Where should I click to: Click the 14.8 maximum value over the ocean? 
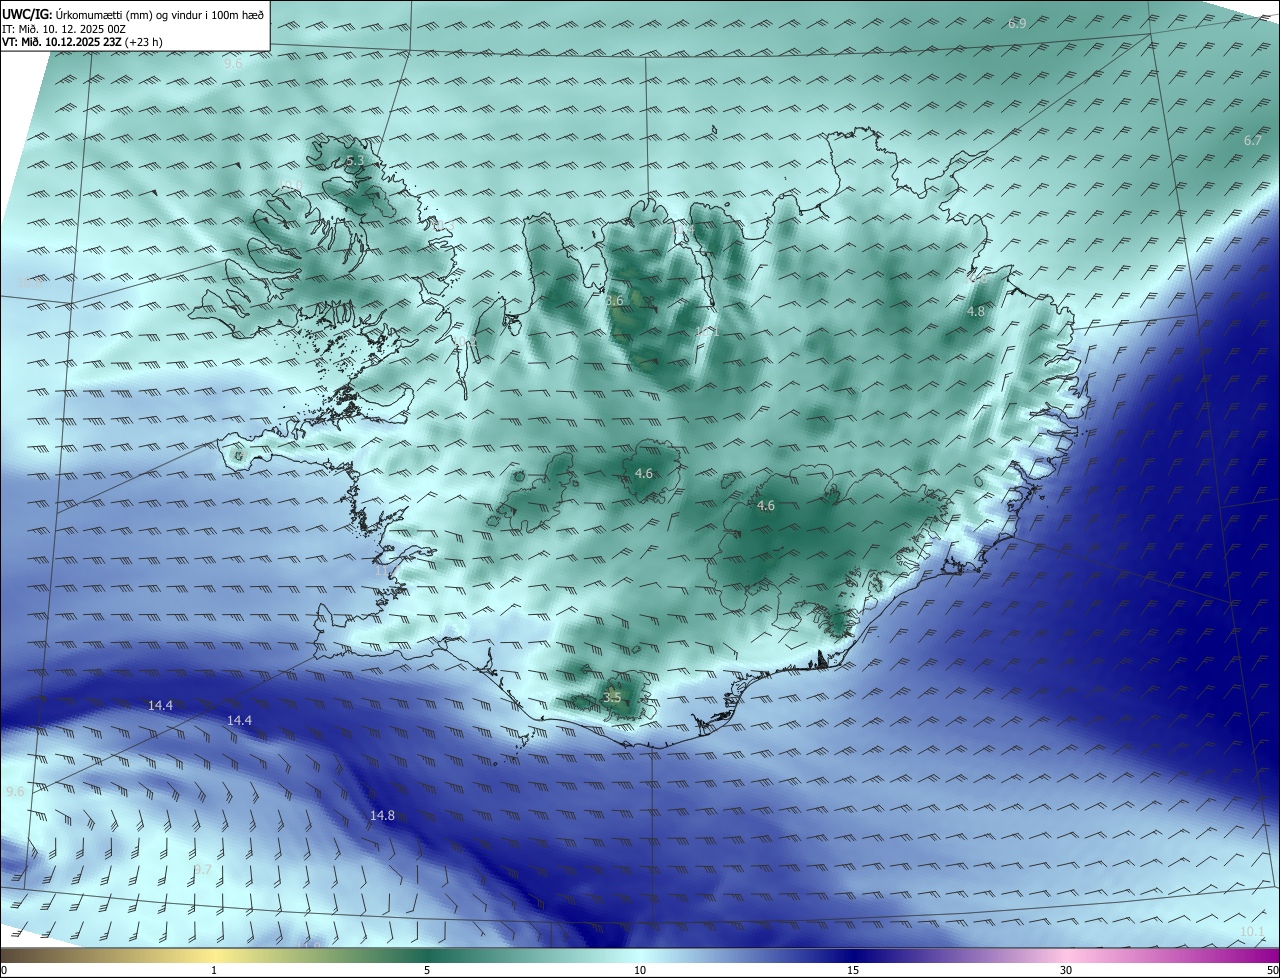[382, 816]
